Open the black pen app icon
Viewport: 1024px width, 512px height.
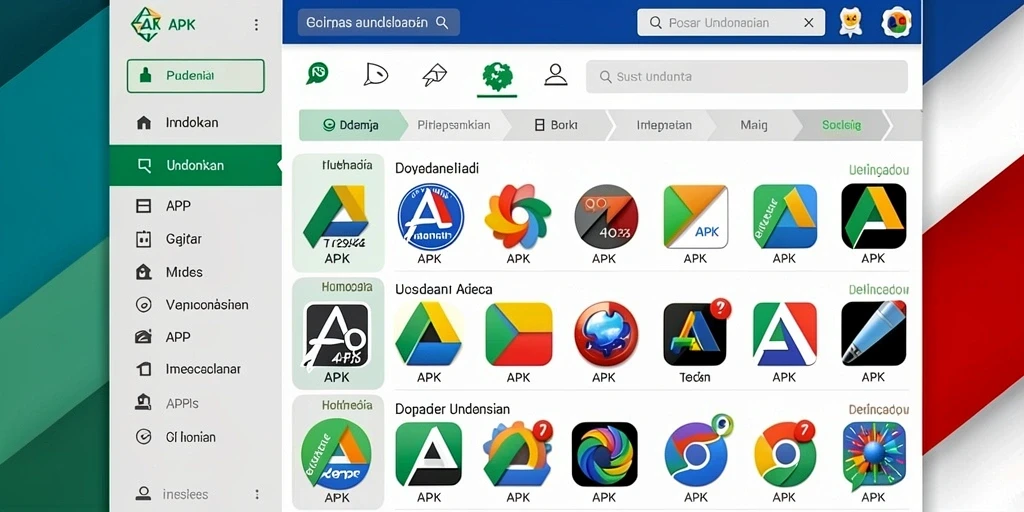coord(873,334)
